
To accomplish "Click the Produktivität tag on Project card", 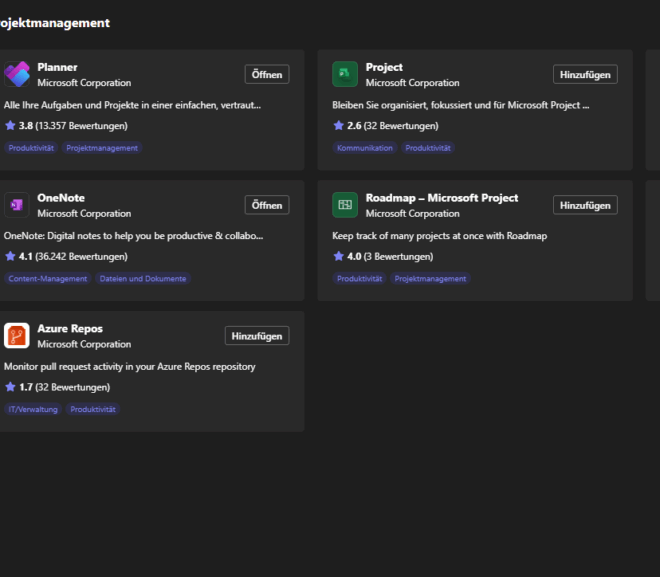I will point(428,148).
